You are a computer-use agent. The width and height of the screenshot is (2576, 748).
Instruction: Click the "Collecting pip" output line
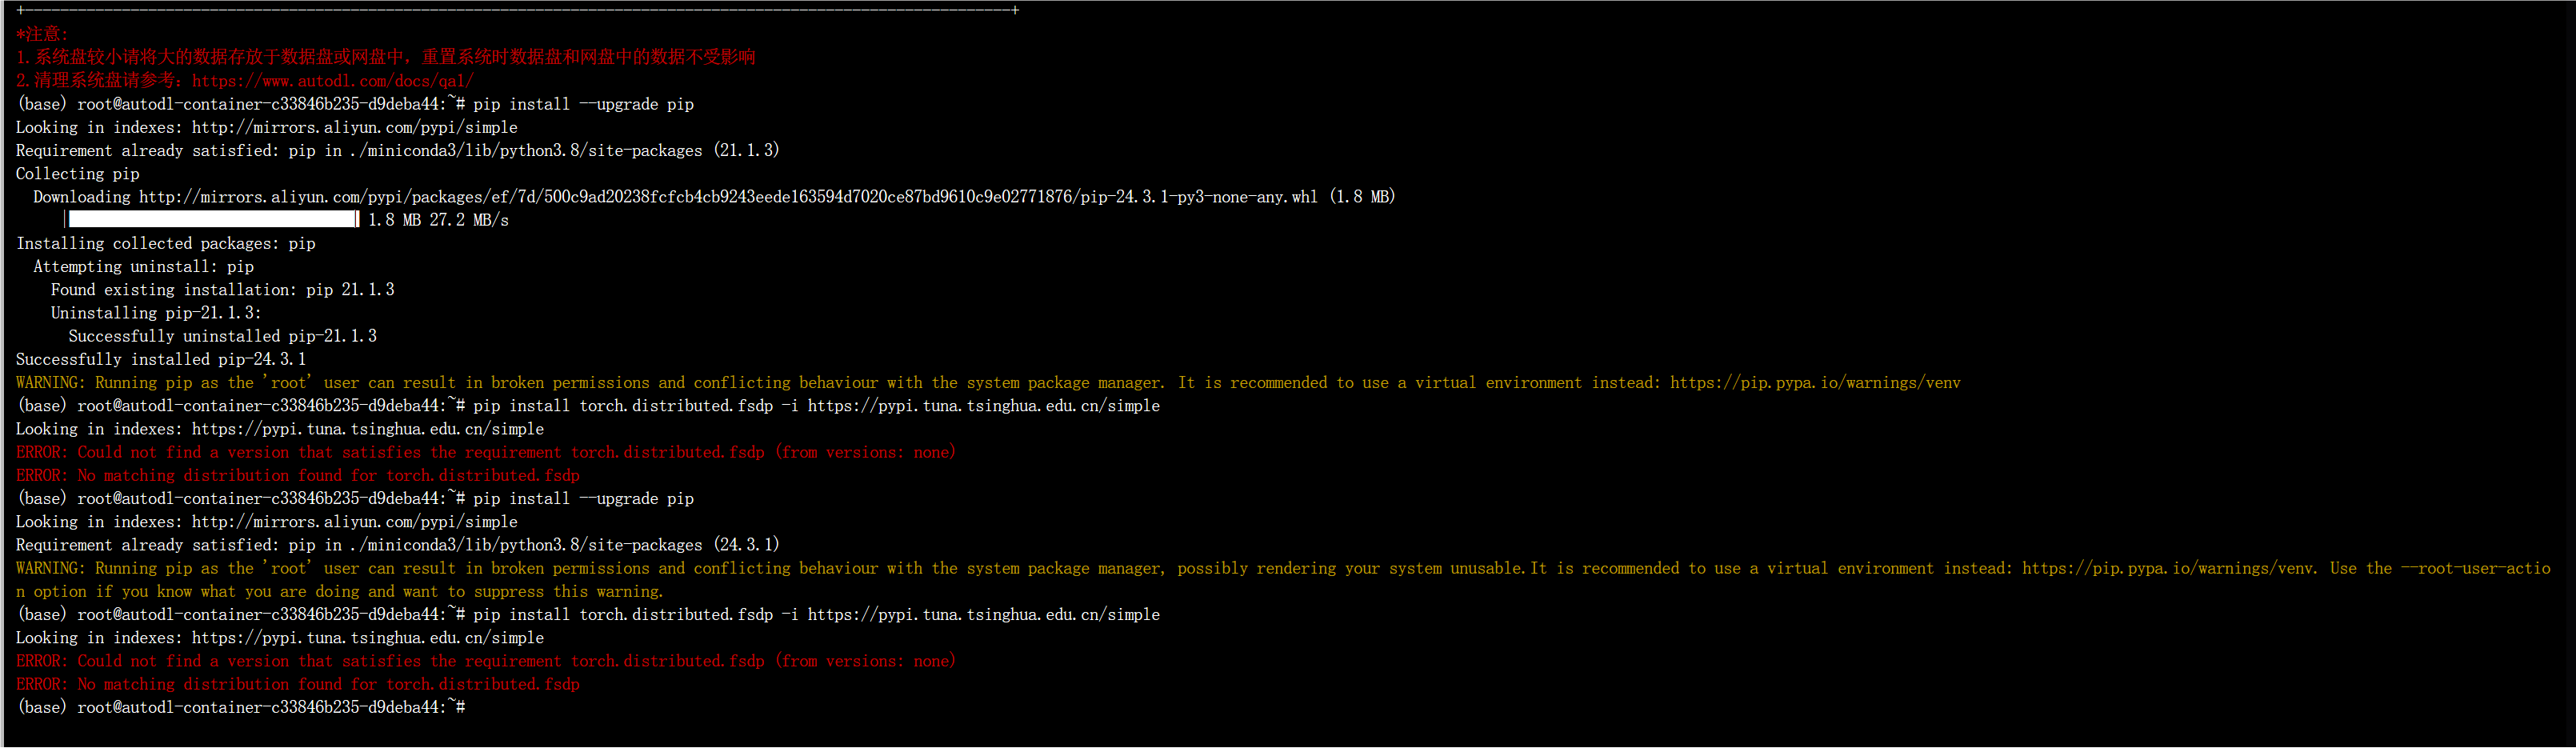[77, 174]
